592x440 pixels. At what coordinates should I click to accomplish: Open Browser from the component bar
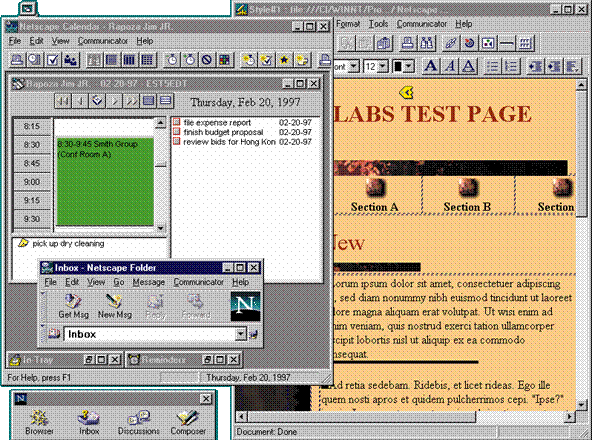click(39, 422)
